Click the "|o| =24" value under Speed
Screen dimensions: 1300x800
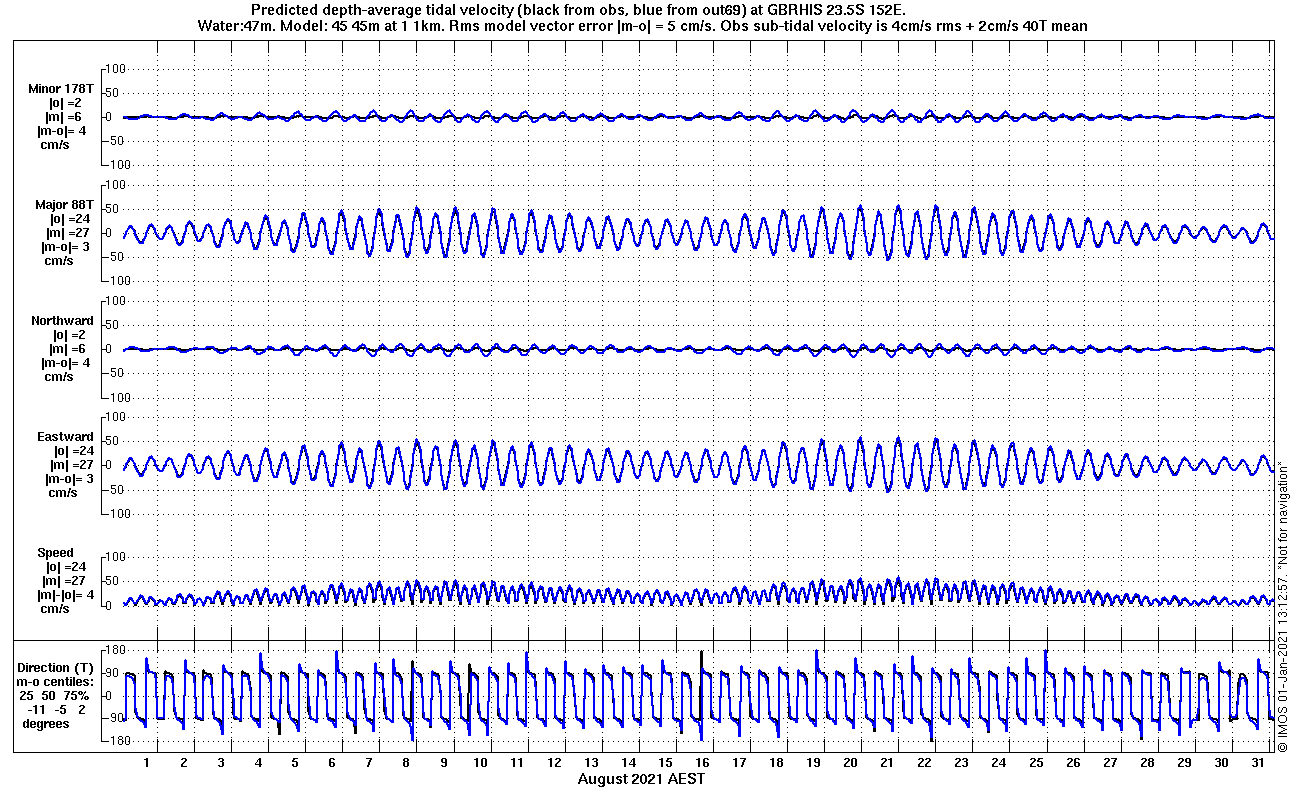[65, 567]
